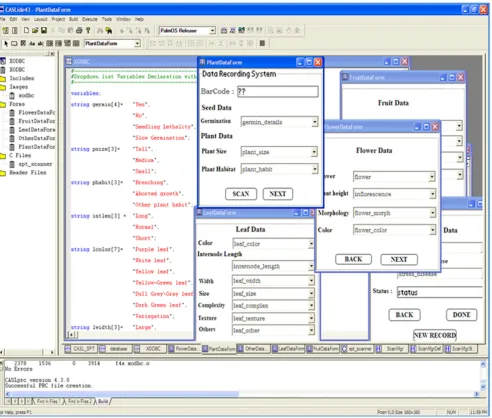Open the Layout menu
The width and height of the screenshot is (492, 418).
tap(41, 19)
